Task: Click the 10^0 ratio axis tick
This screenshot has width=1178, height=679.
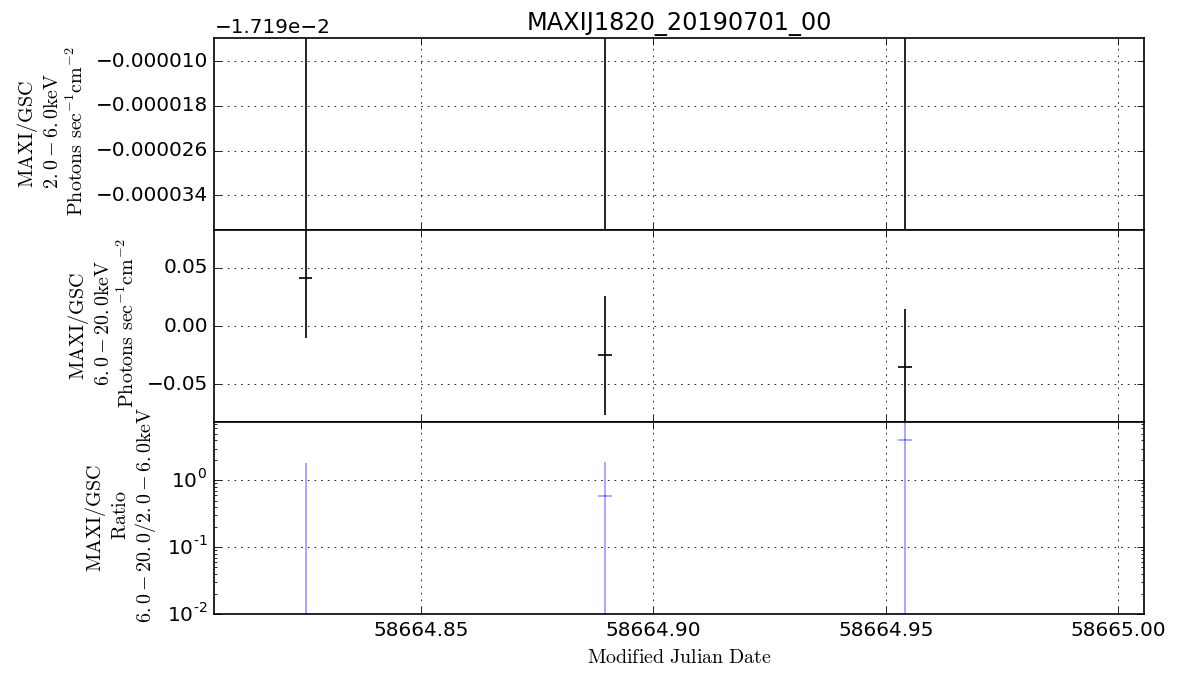Action: [189, 479]
